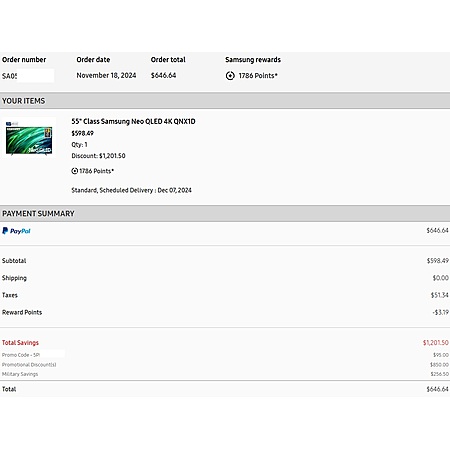Click the item's 1786 Points* text
The height and width of the screenshot is (450, 450).
(x=97, y=171)
